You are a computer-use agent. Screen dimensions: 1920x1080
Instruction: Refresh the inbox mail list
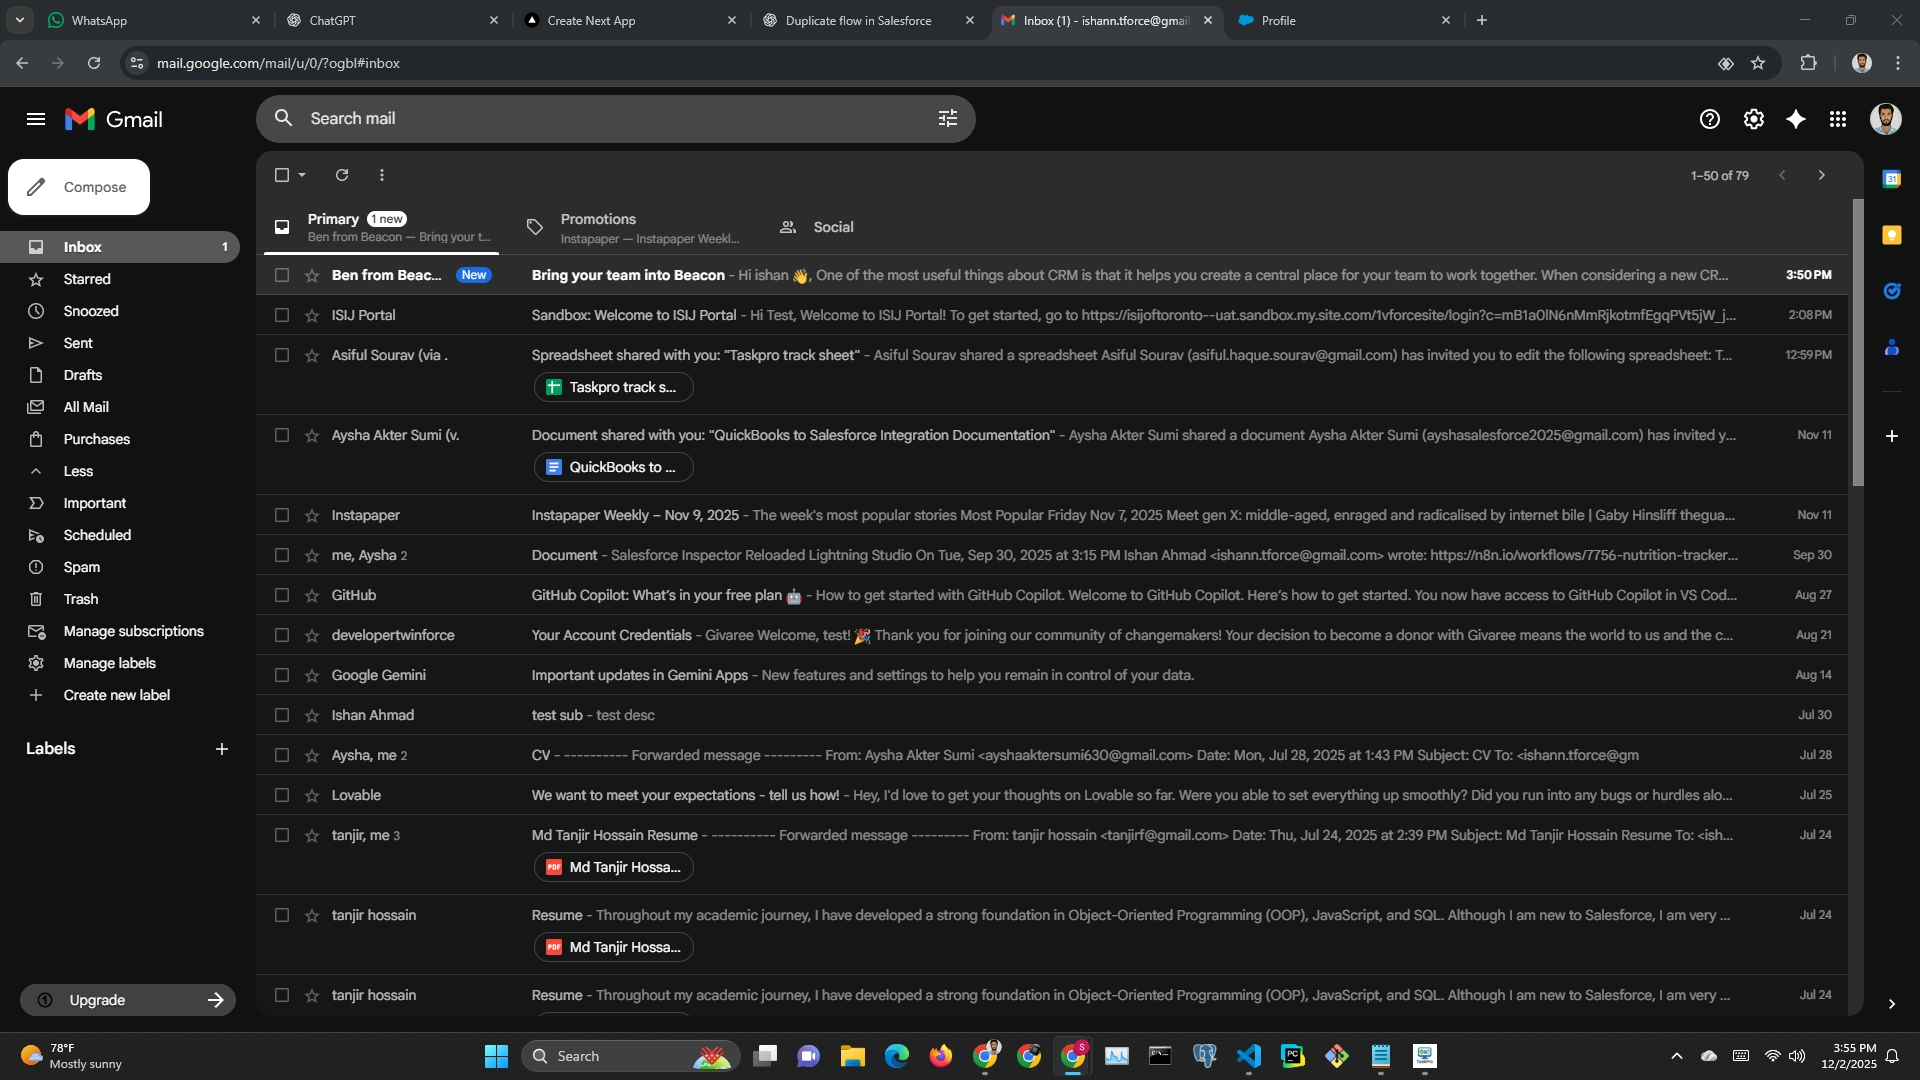click(342, 175)
